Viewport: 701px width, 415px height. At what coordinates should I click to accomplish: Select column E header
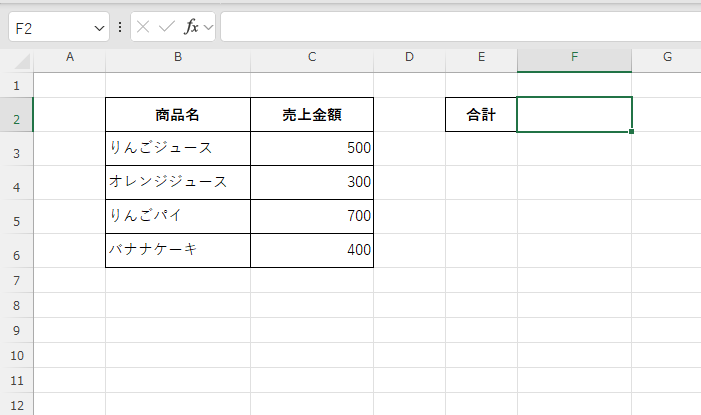click(x=481, y=60)
